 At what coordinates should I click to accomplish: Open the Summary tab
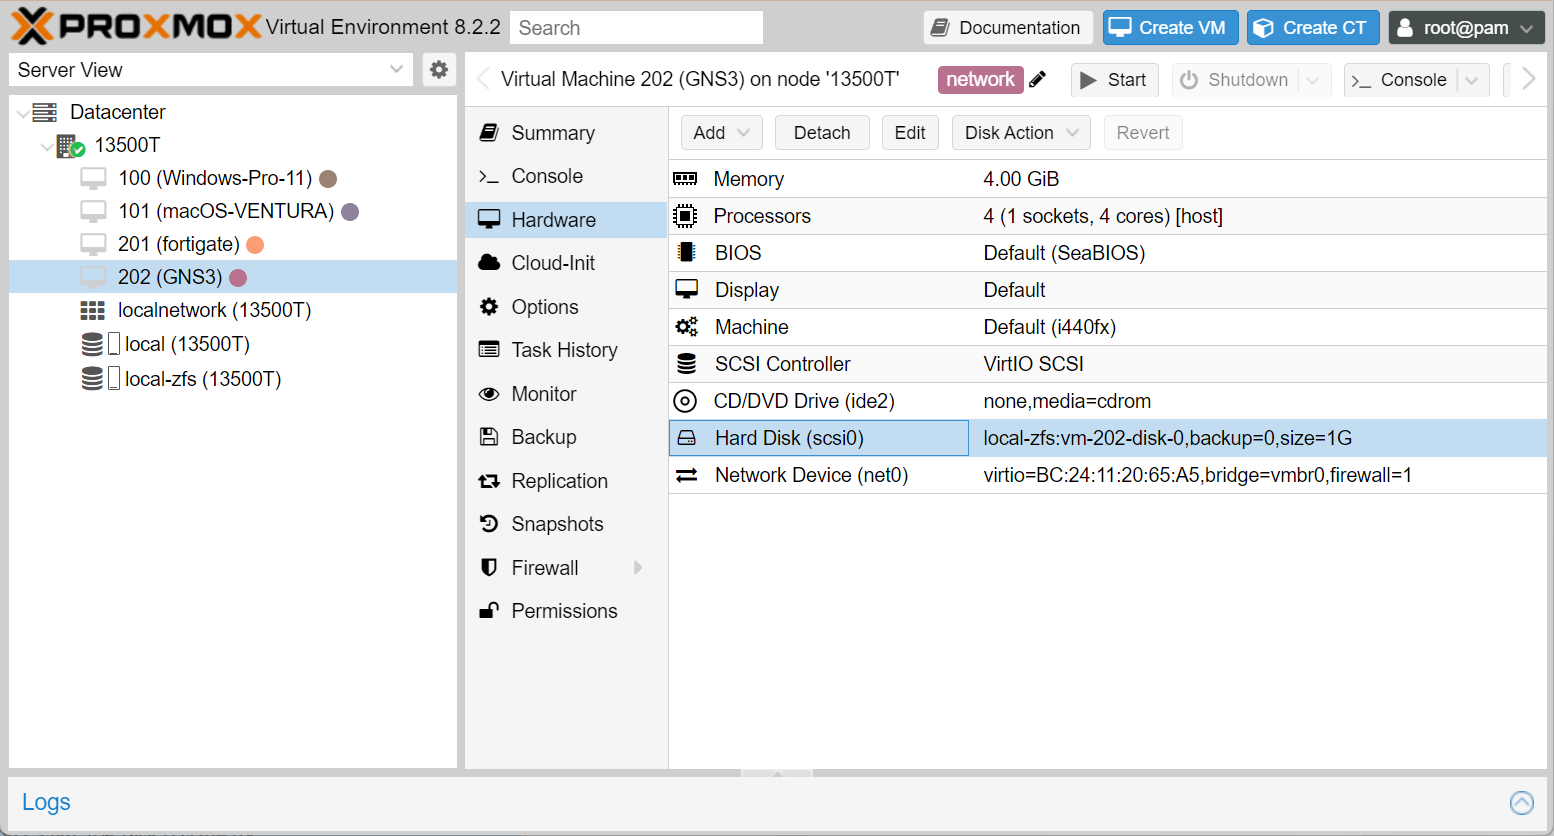566,133
